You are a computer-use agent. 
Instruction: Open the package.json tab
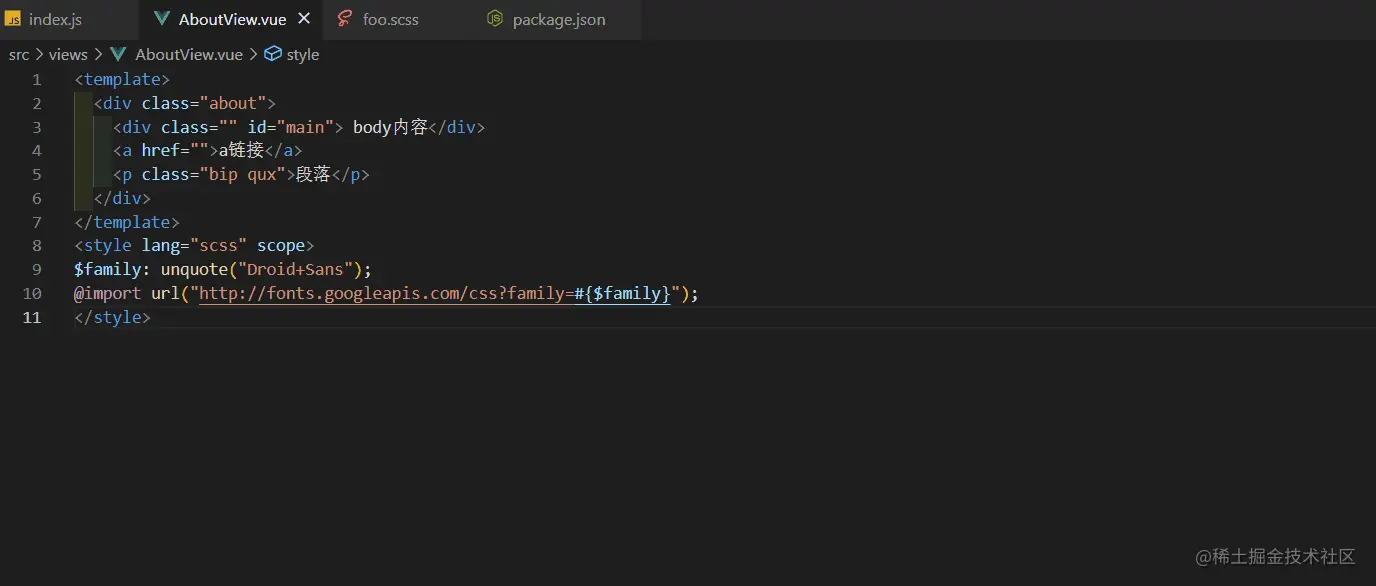[x=559, y=19]
